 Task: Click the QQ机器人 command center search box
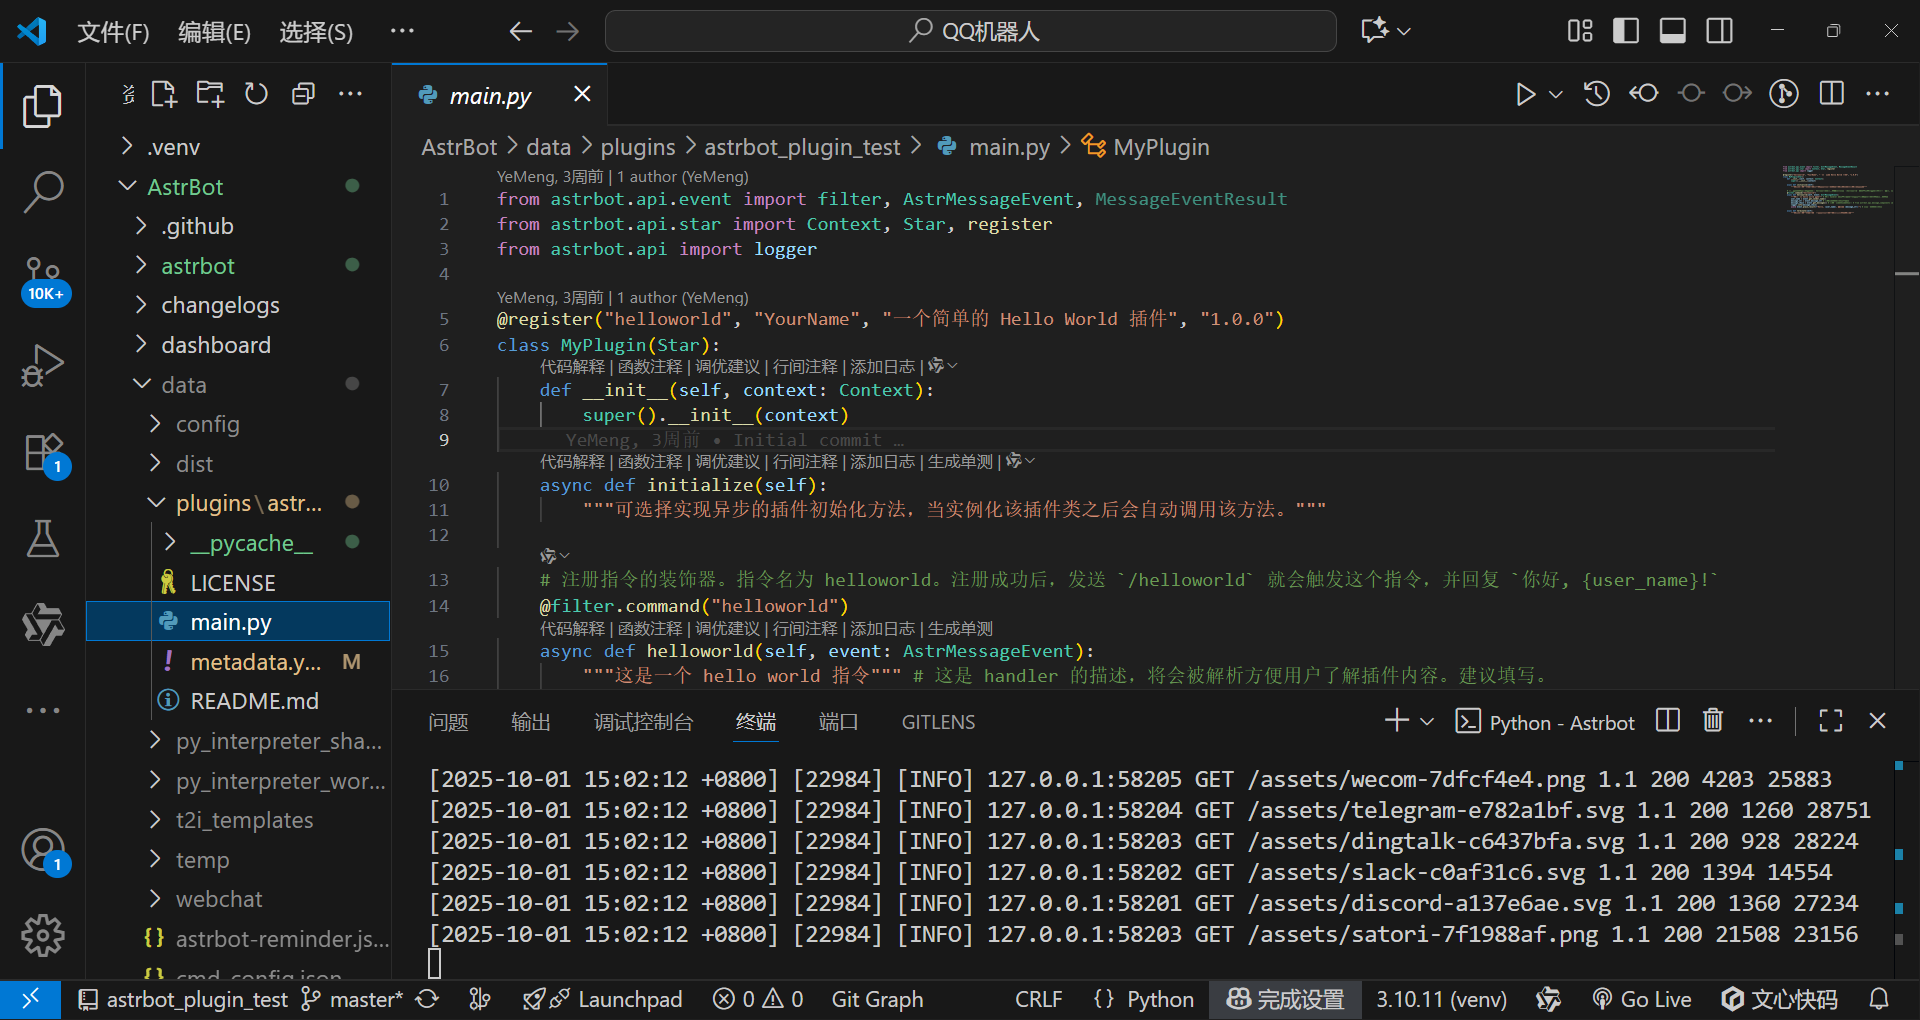970,31
